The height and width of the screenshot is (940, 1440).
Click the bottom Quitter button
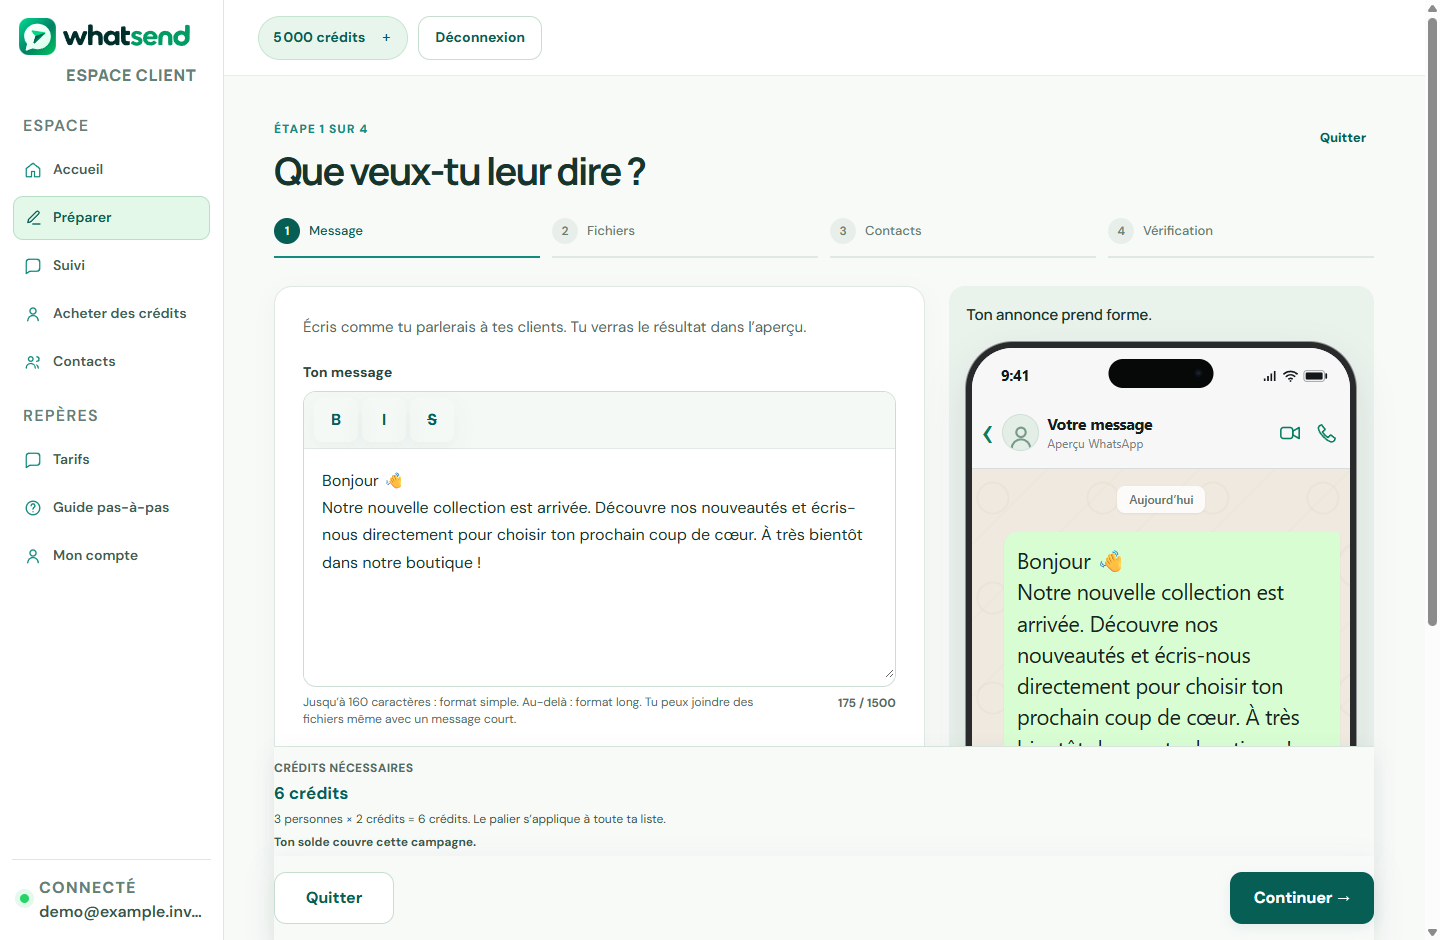click(334, 898)
